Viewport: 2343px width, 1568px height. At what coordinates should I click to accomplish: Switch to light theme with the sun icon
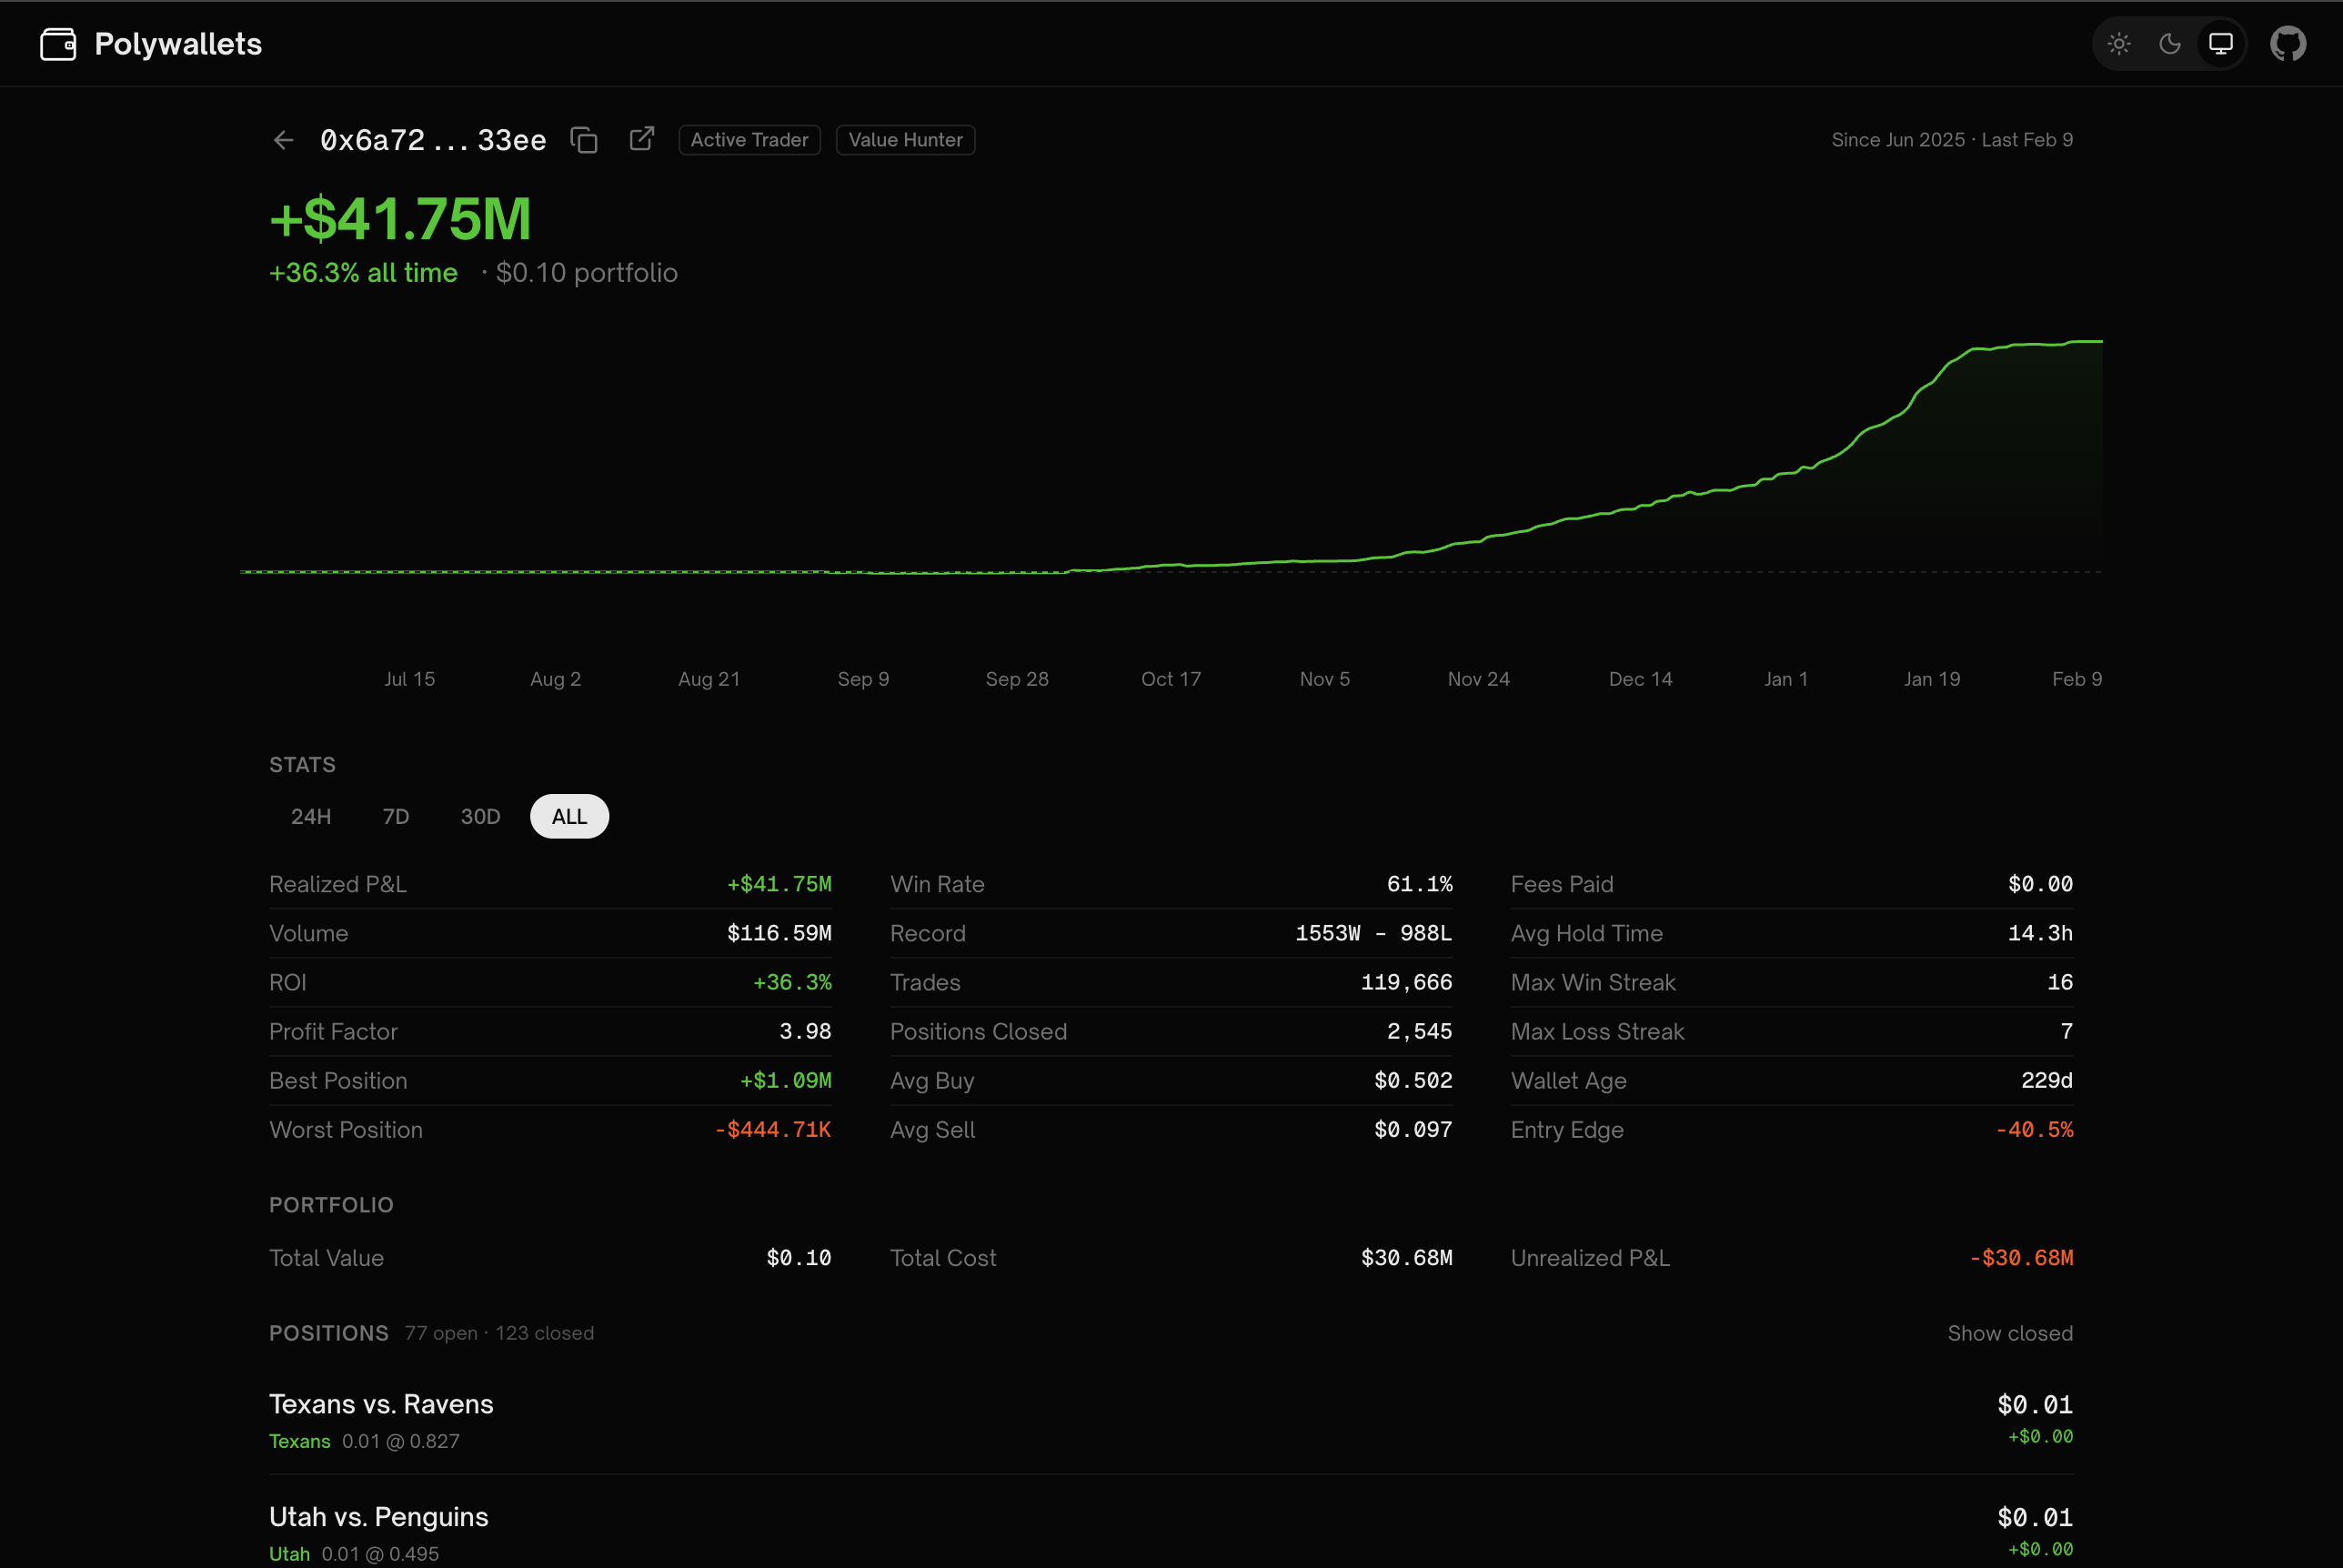coord(2119,43)
